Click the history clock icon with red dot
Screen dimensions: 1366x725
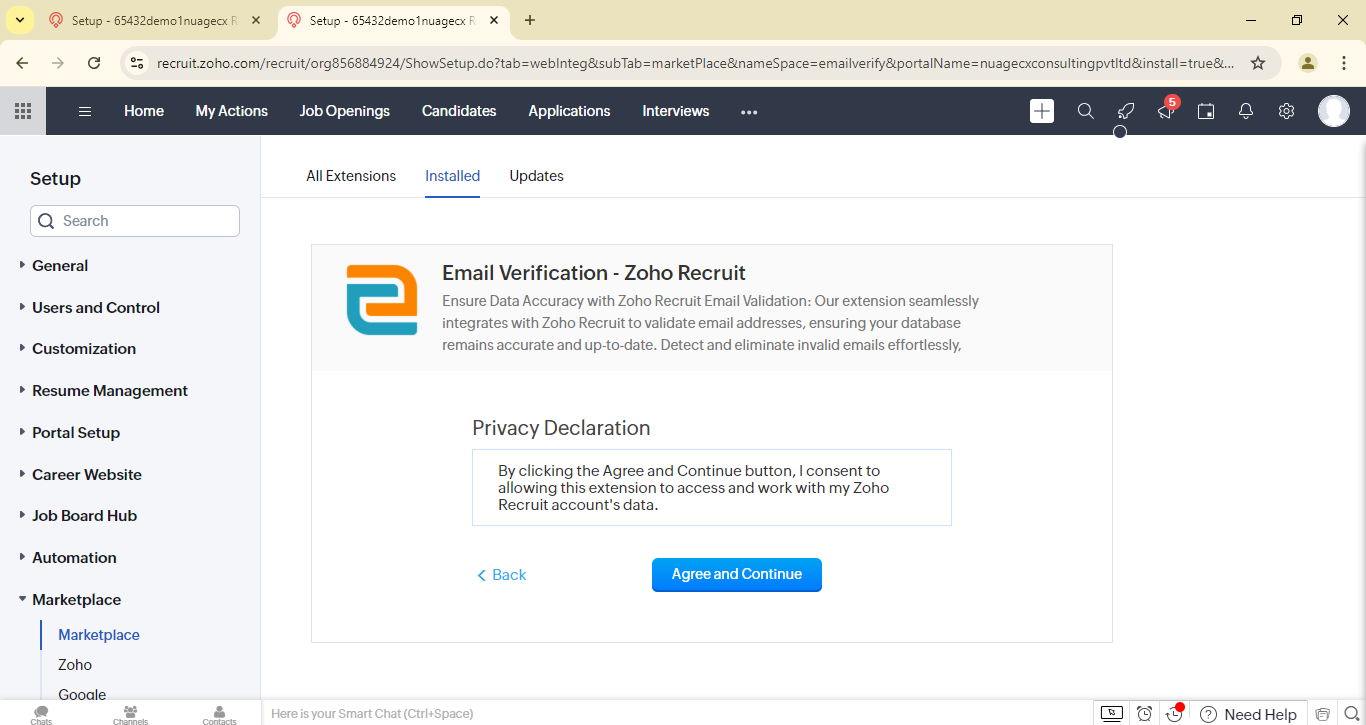[x=1175, y=713]
